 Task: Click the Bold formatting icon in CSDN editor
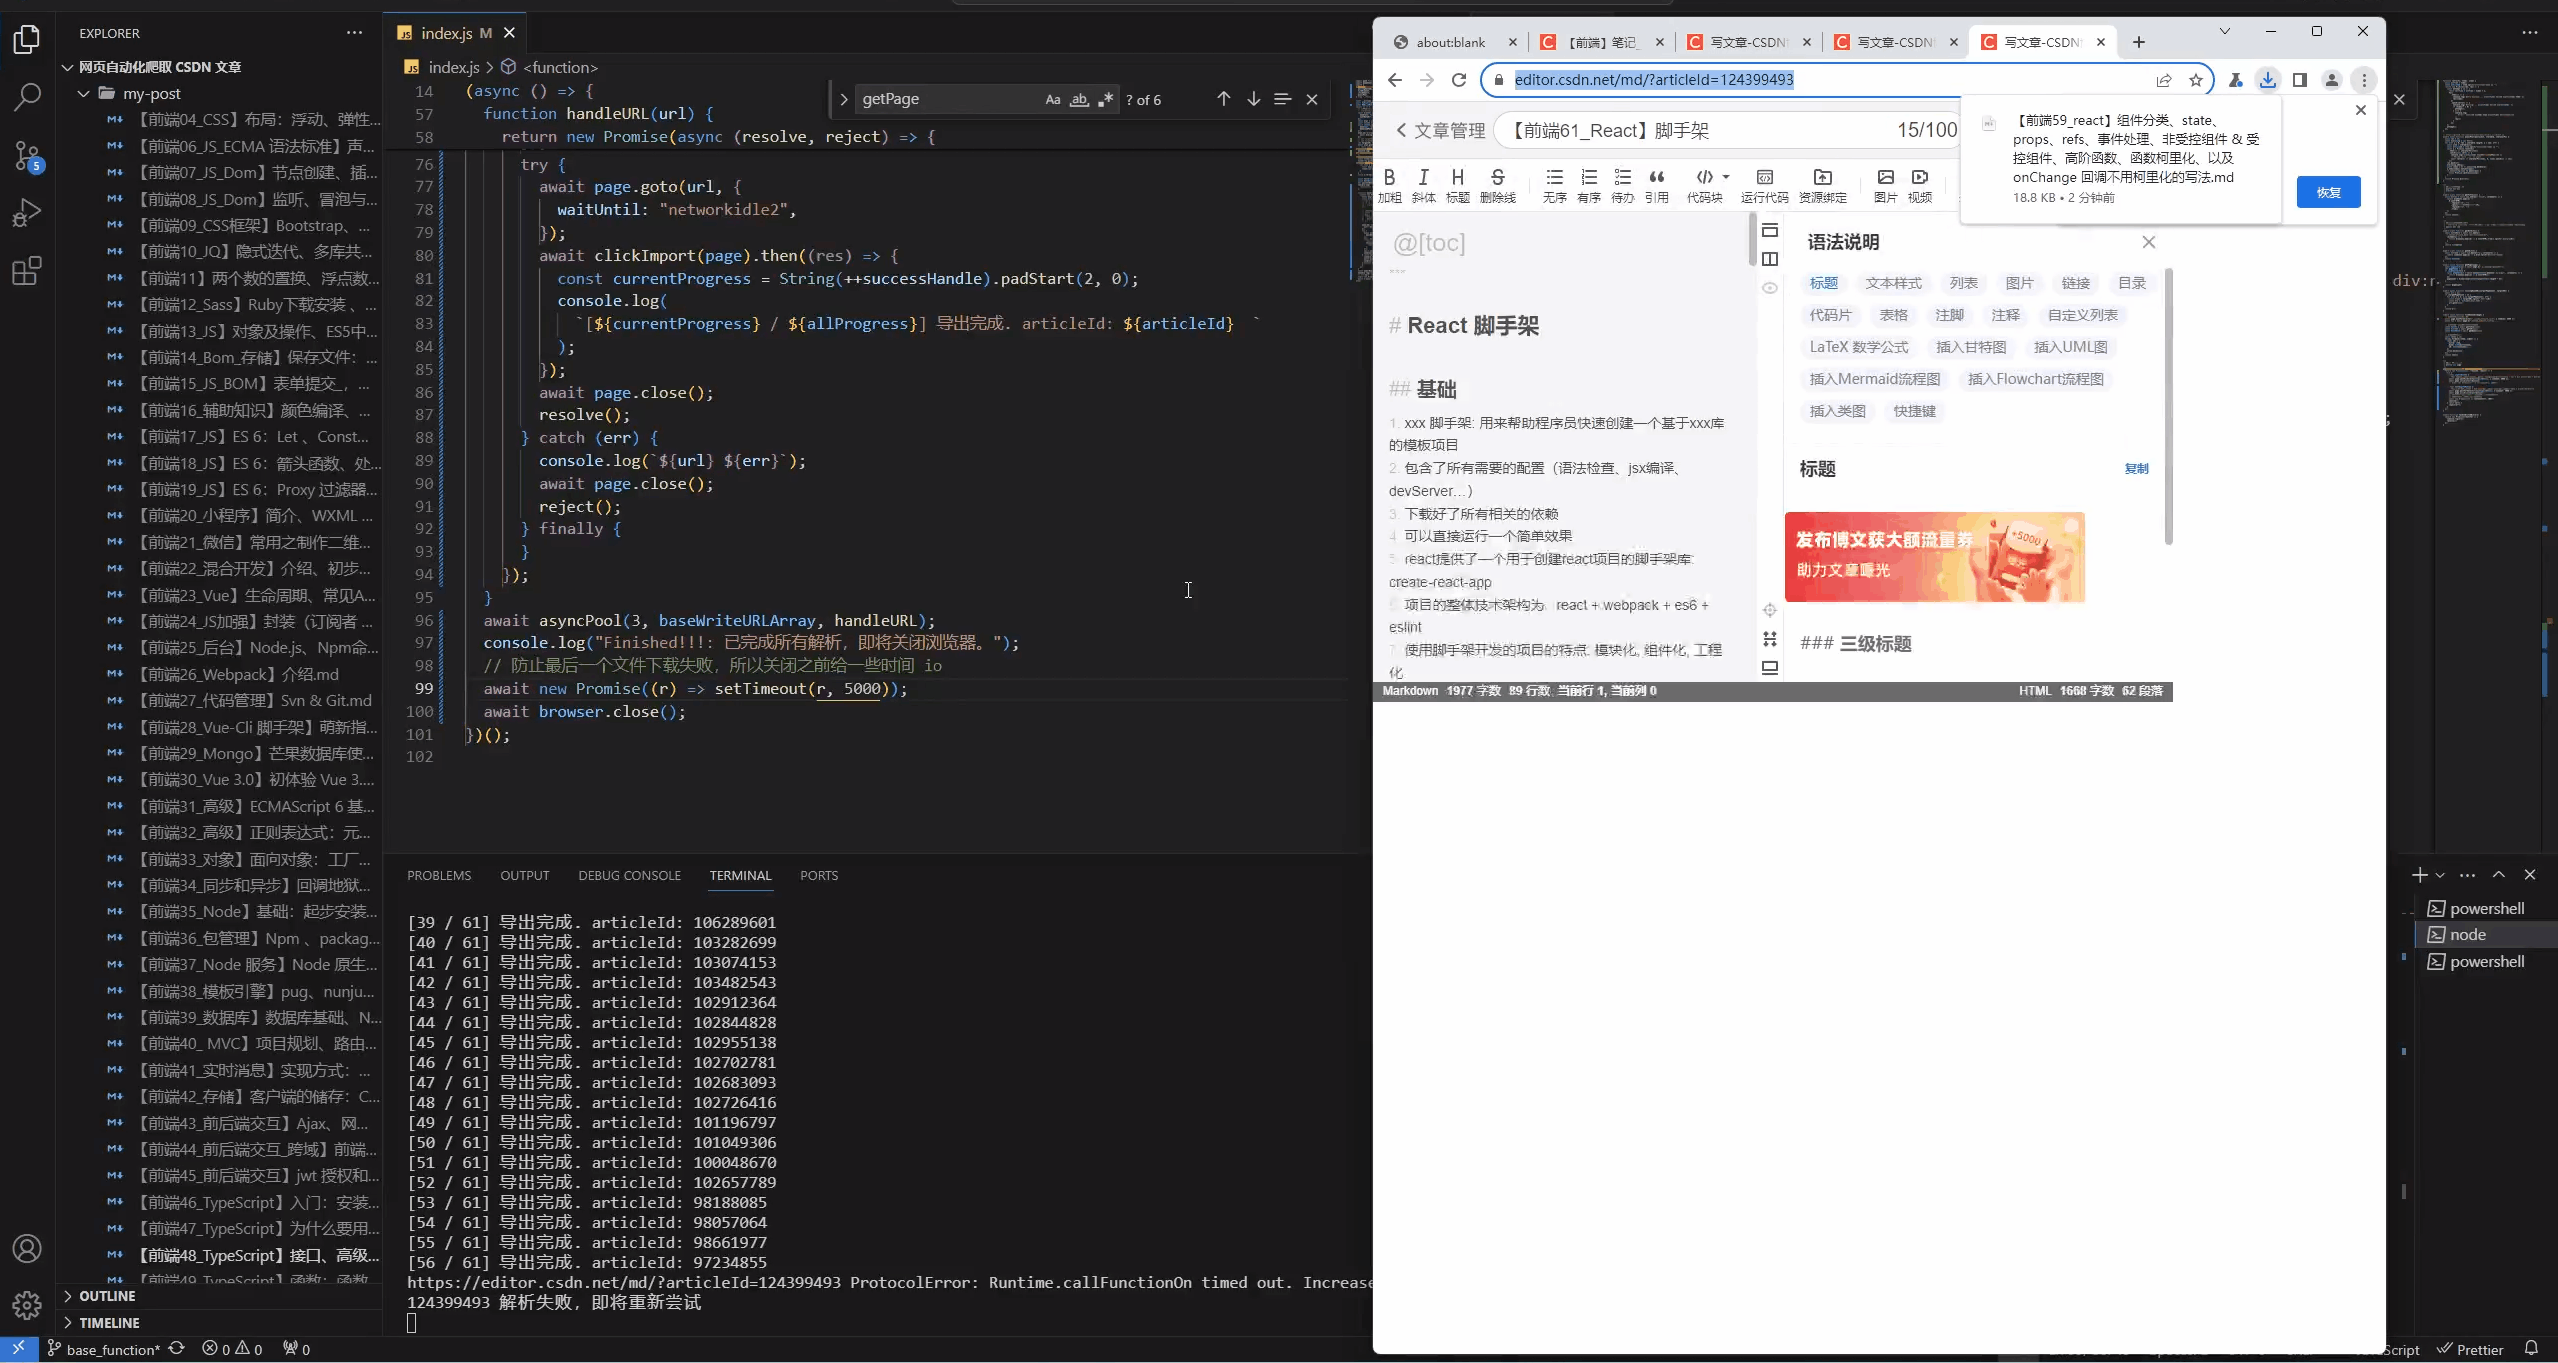pos(1389,177)
